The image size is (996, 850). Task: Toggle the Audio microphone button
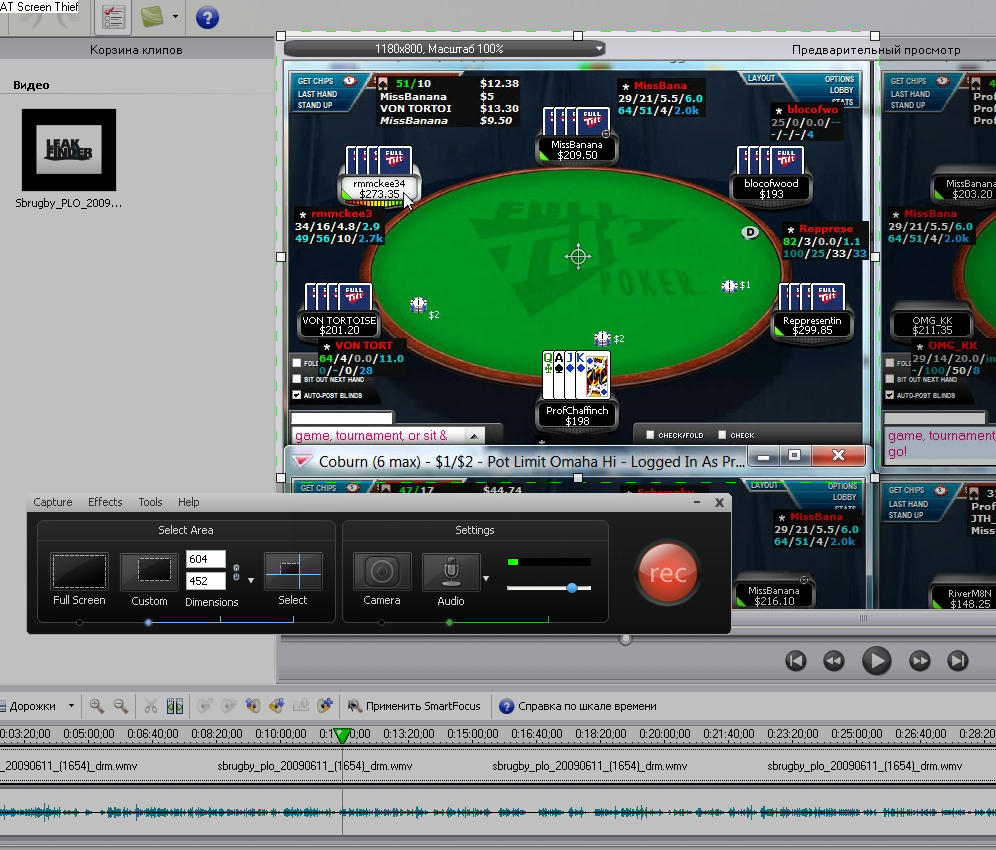(x=450, y=572)
